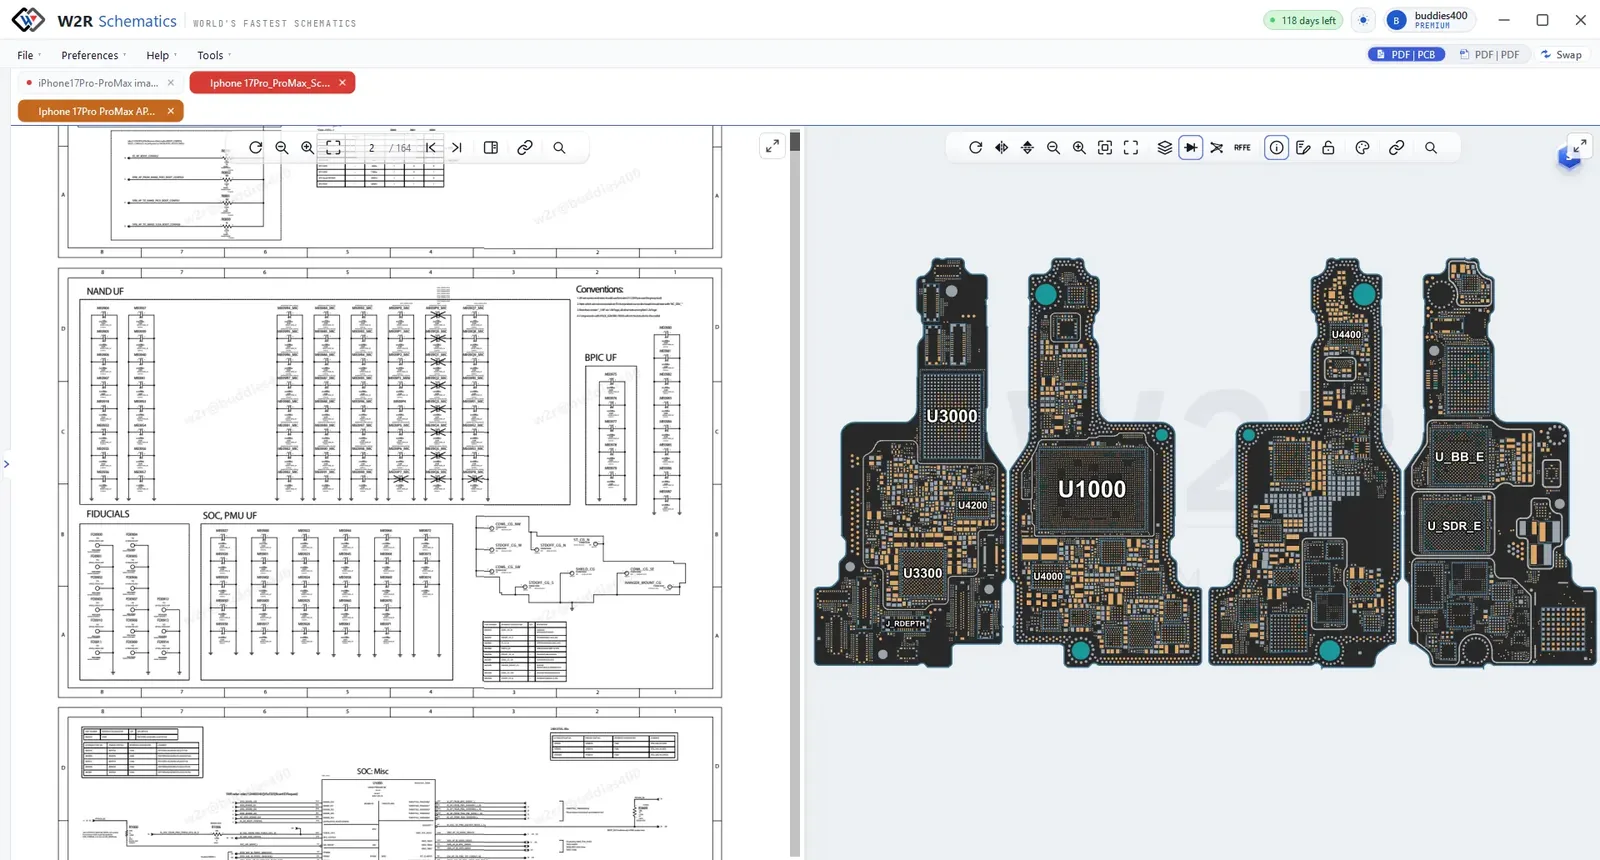1600x860 pixels.
Task: Open the PCB color palette
Action: pos(1362,147)
